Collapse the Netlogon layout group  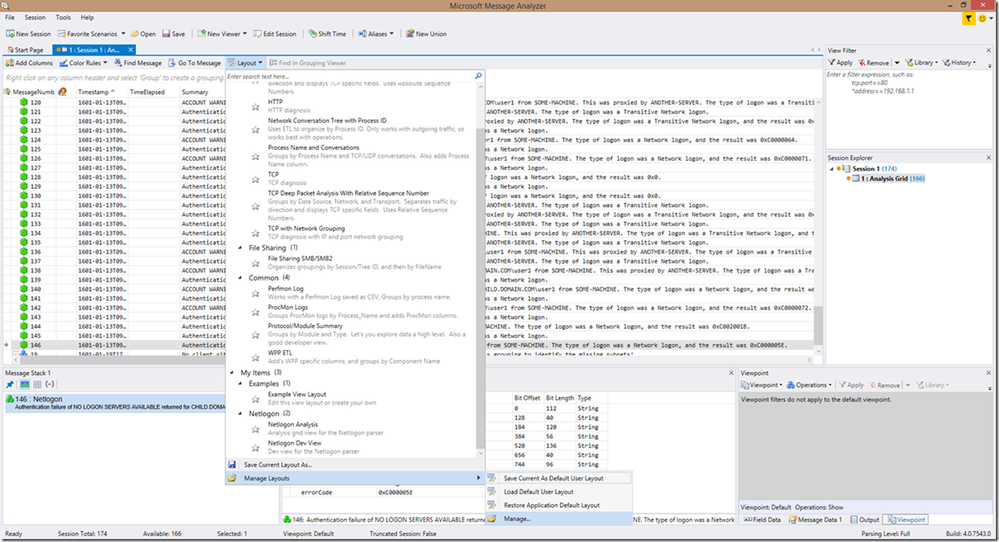pos(240,413)
